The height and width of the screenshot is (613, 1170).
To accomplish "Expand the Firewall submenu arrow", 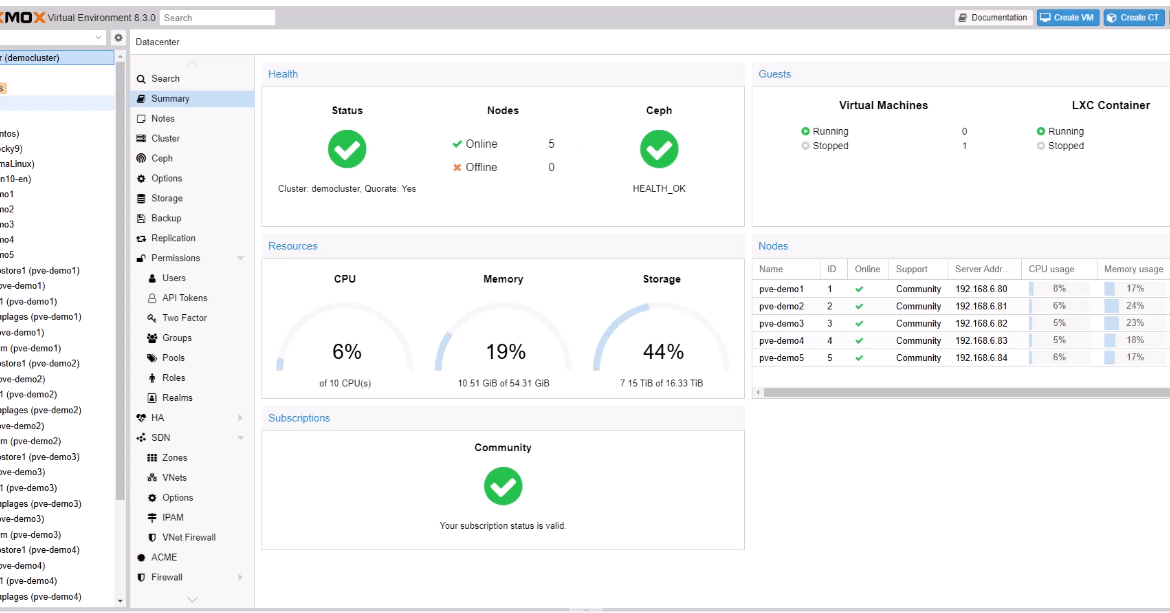I will pyautogui.click(x=240, y=577).
